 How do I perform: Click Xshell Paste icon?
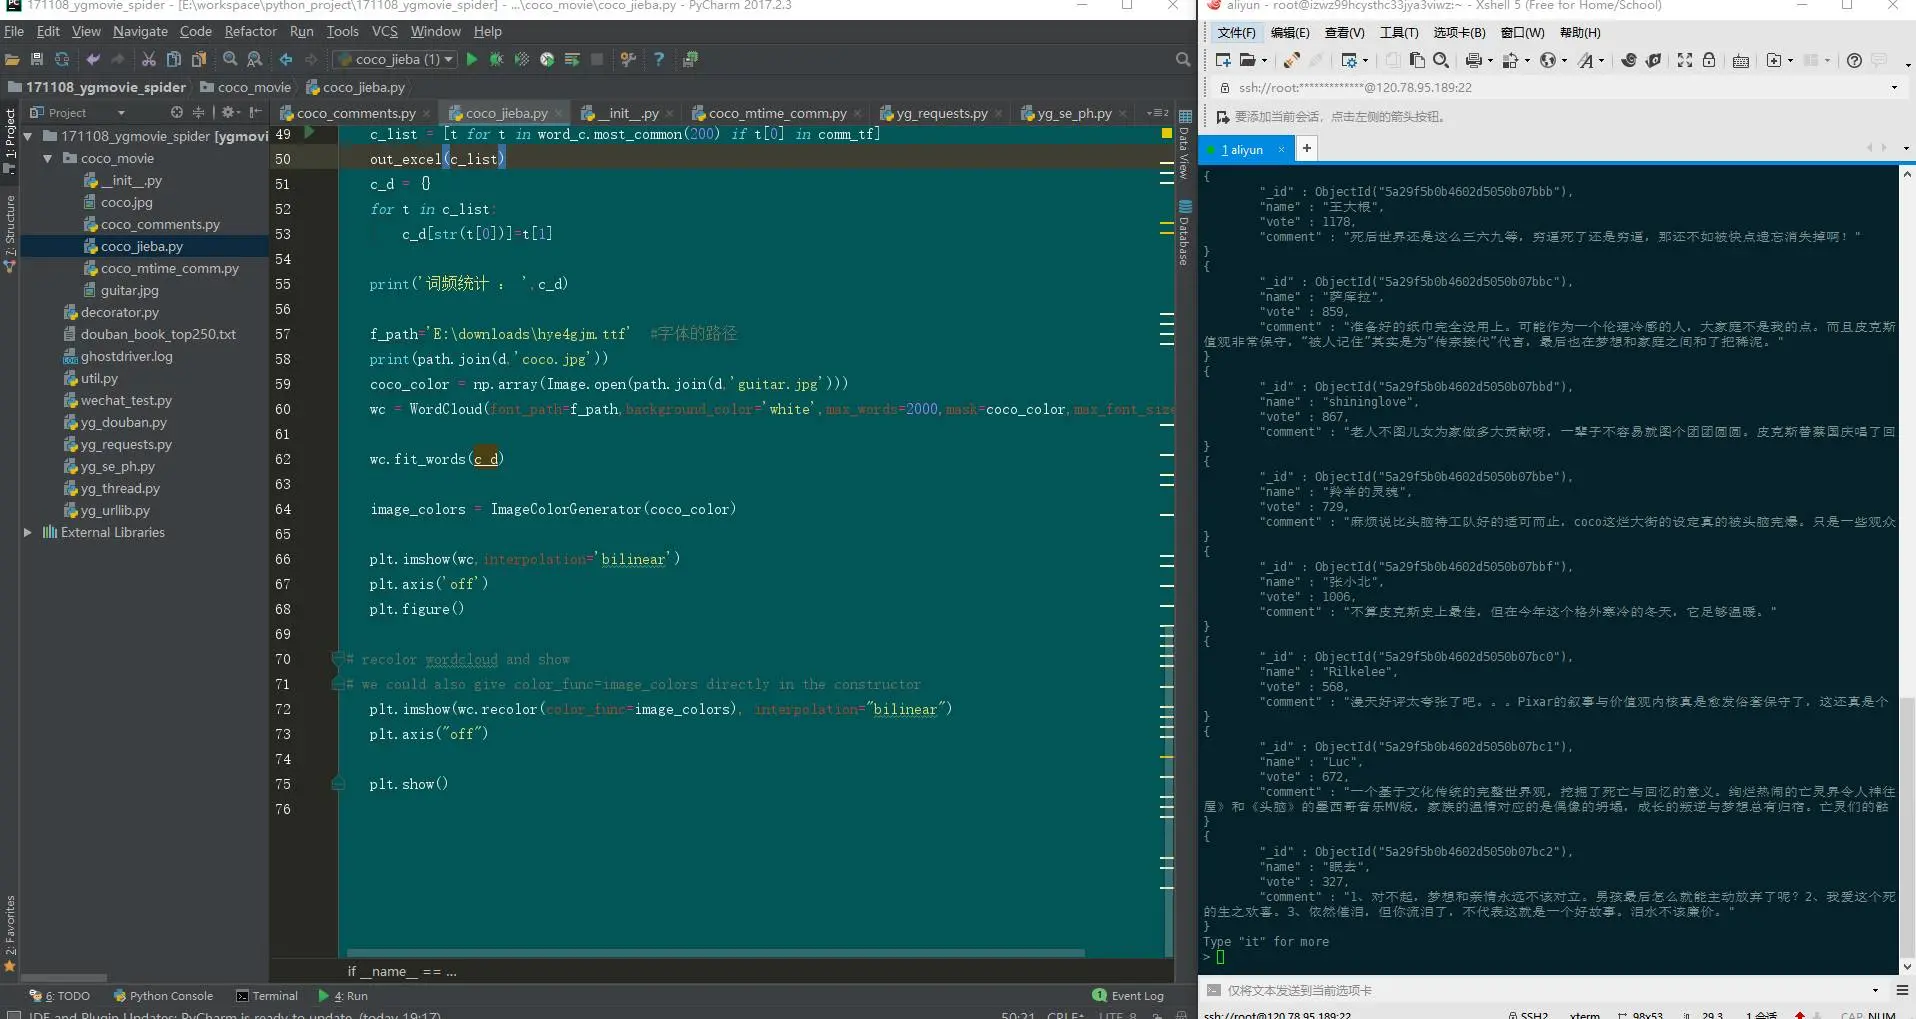pyautogui.click(x=1417, y=61)
